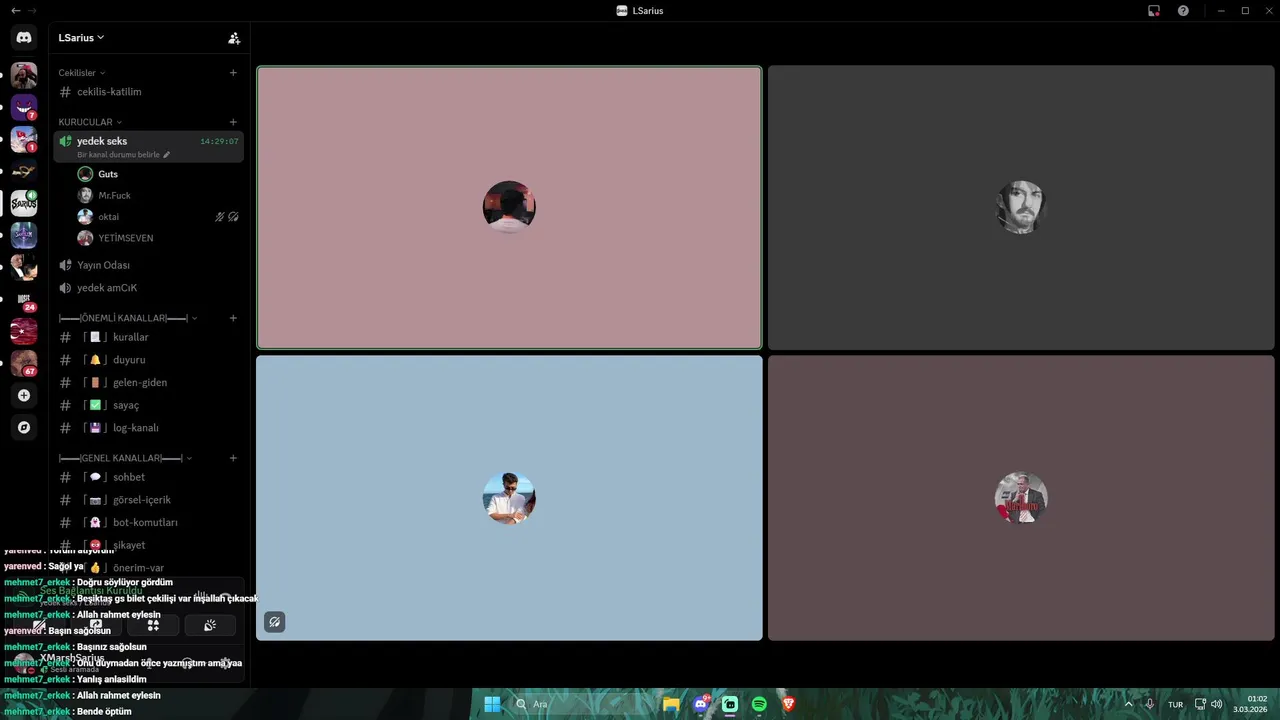The width and height of the screenshot is (1280, 720).
Task: Open LSarius server dropdown menu
Action: [81, 38]
